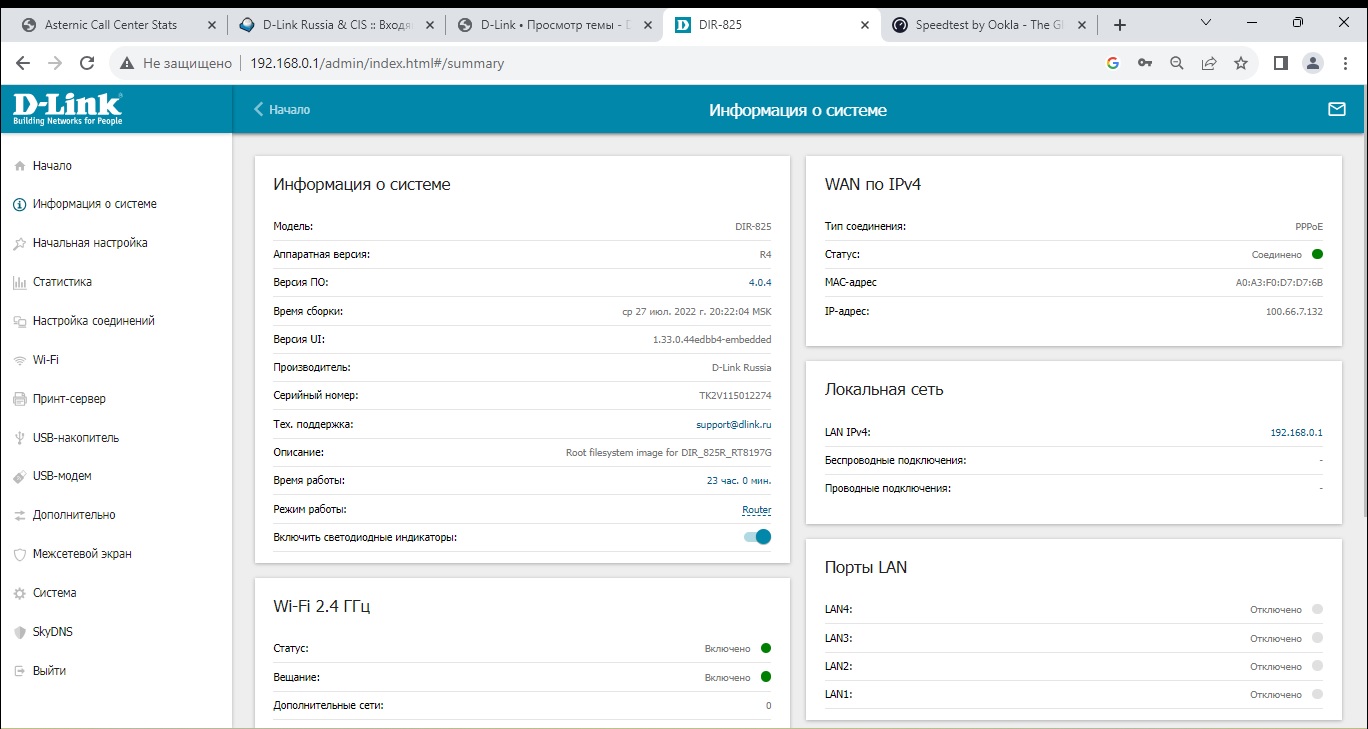This screenshot has height=729, width=1368.
Task: Go back using Начало header link
Action: [282, 110]
